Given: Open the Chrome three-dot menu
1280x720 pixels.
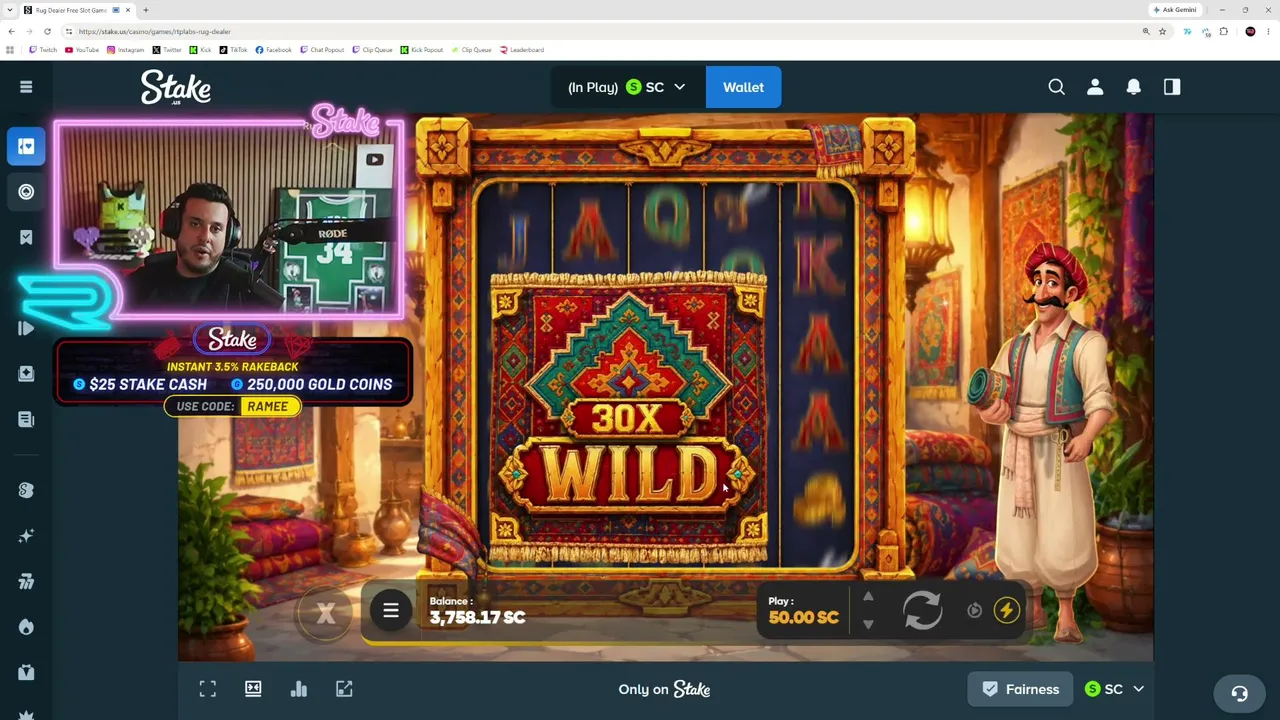Looking at the screenshot, I should [1269, 31].
